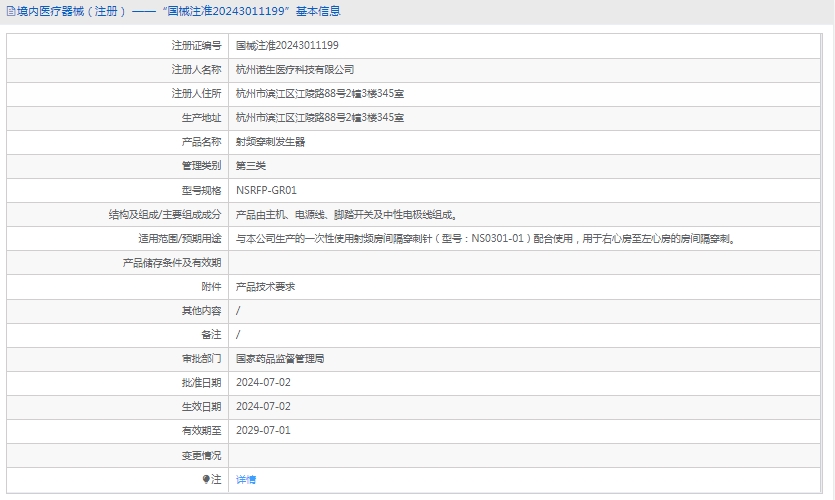Click the bullet icon beside 注
The height and width of the screenshot is (500, 835).
(207, 480)
